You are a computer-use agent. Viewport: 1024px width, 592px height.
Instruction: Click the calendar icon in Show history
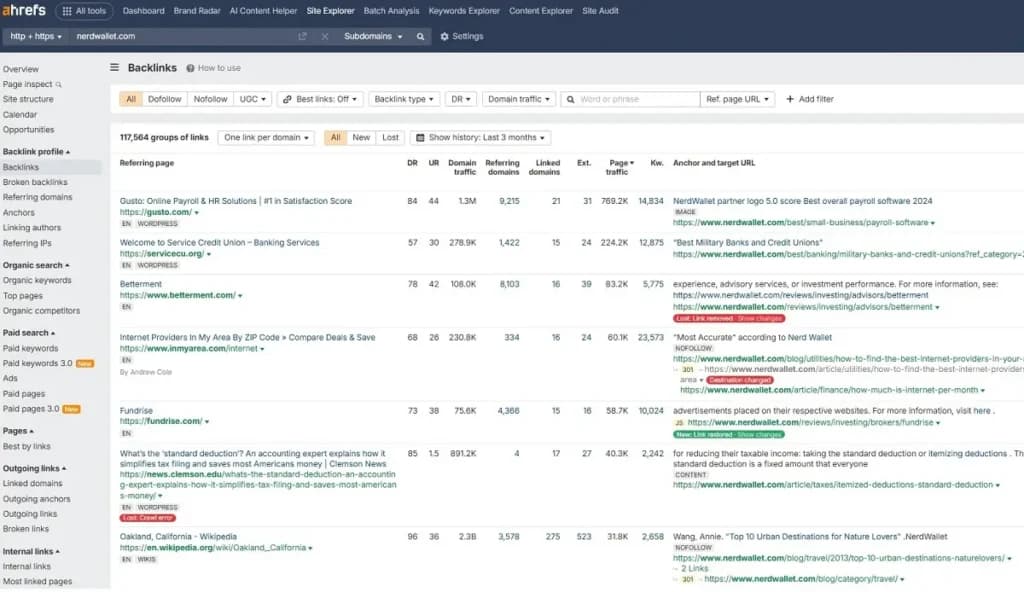point(420,138)
